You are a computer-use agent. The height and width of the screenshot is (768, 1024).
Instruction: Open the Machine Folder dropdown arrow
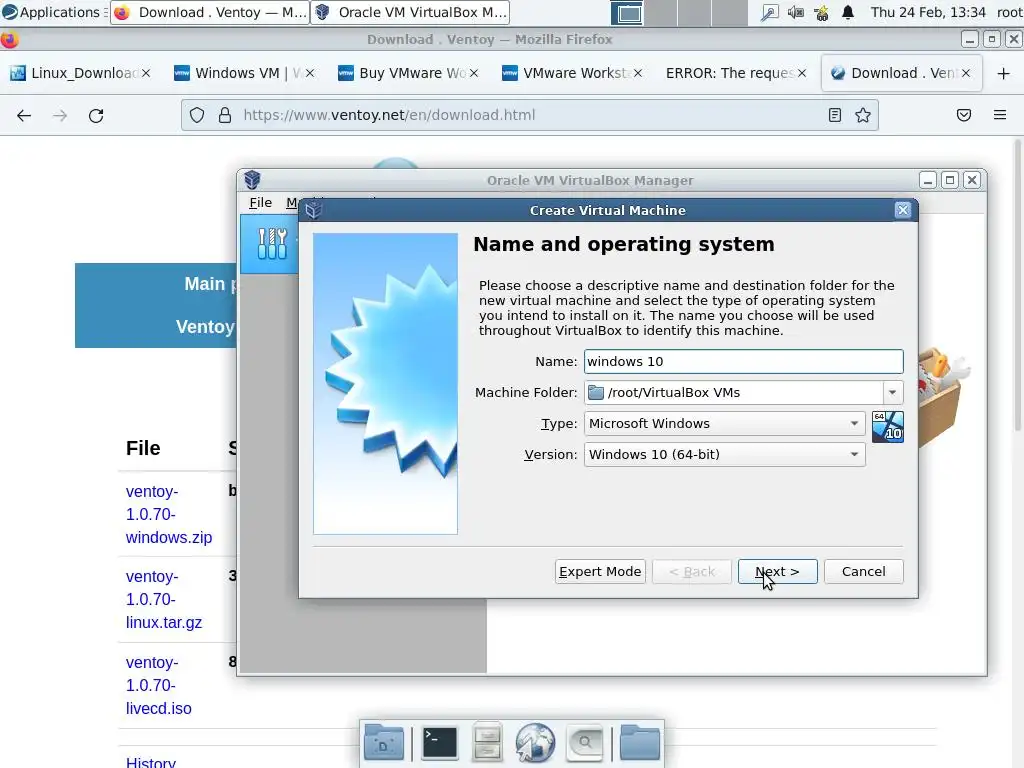892,392
